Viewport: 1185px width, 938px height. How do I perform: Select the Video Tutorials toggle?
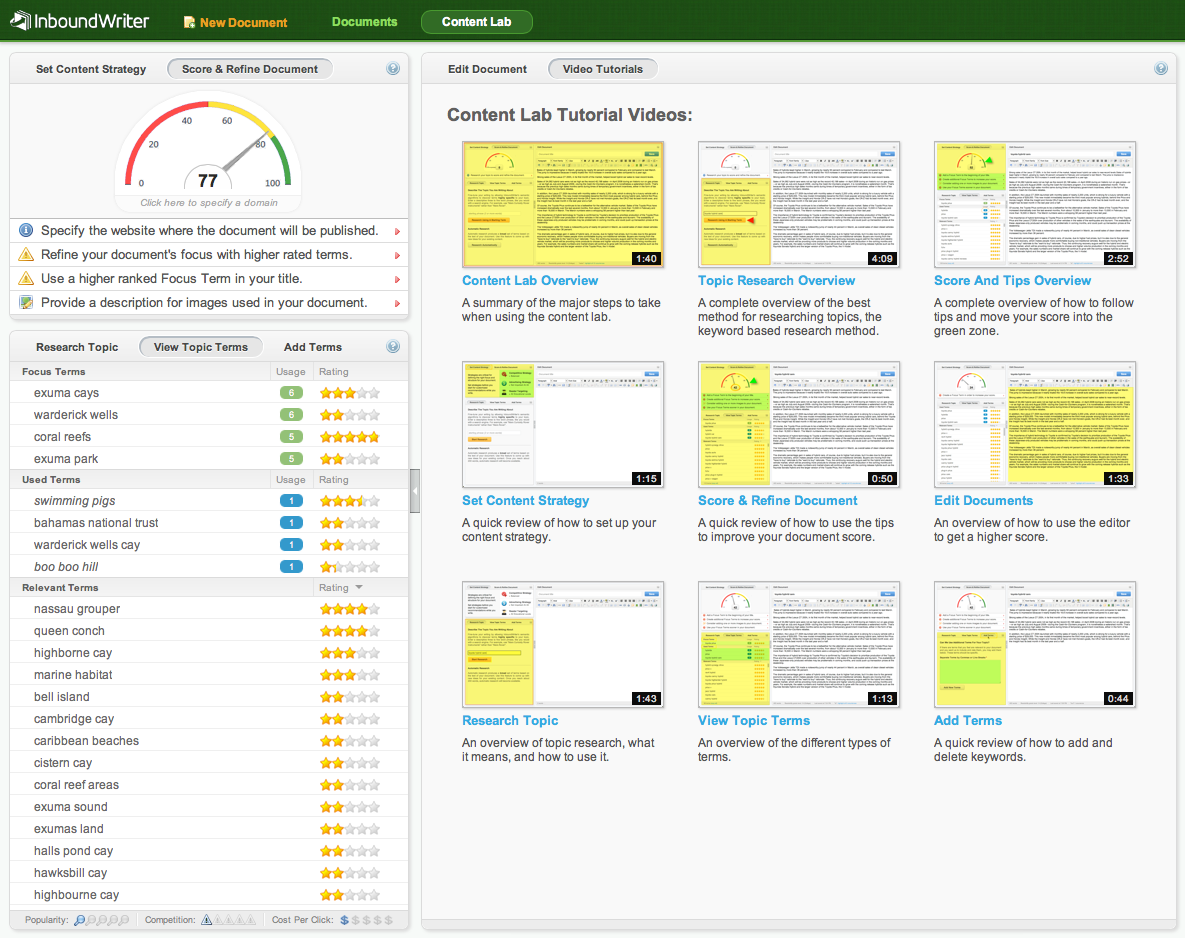602,69
